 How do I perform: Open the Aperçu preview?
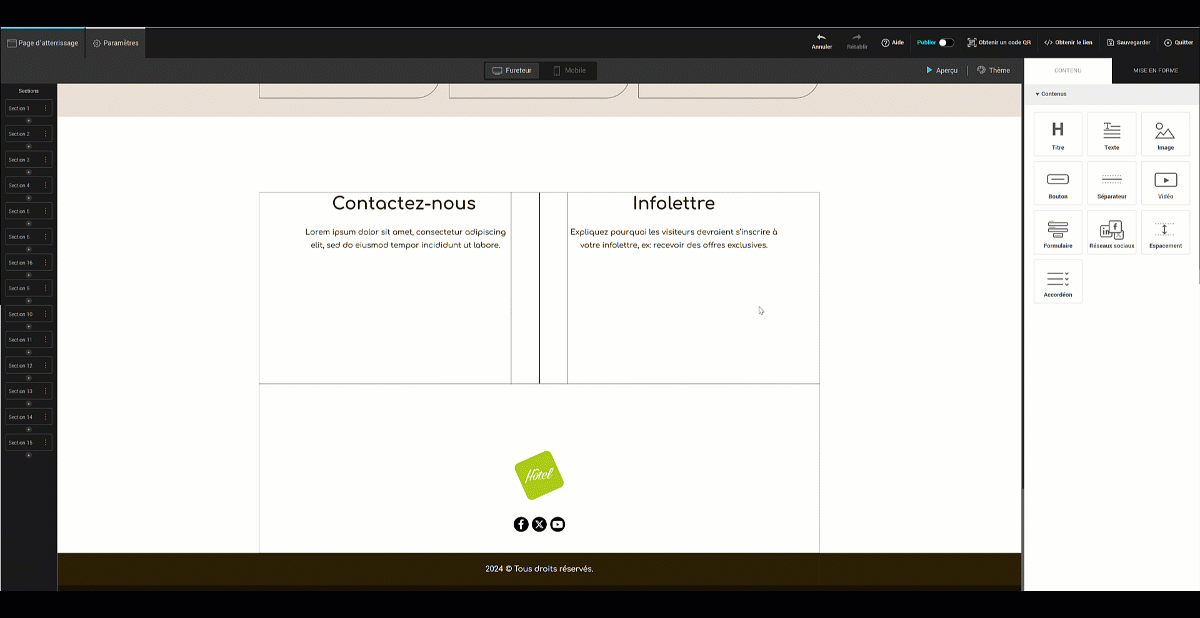click(942, 70)
